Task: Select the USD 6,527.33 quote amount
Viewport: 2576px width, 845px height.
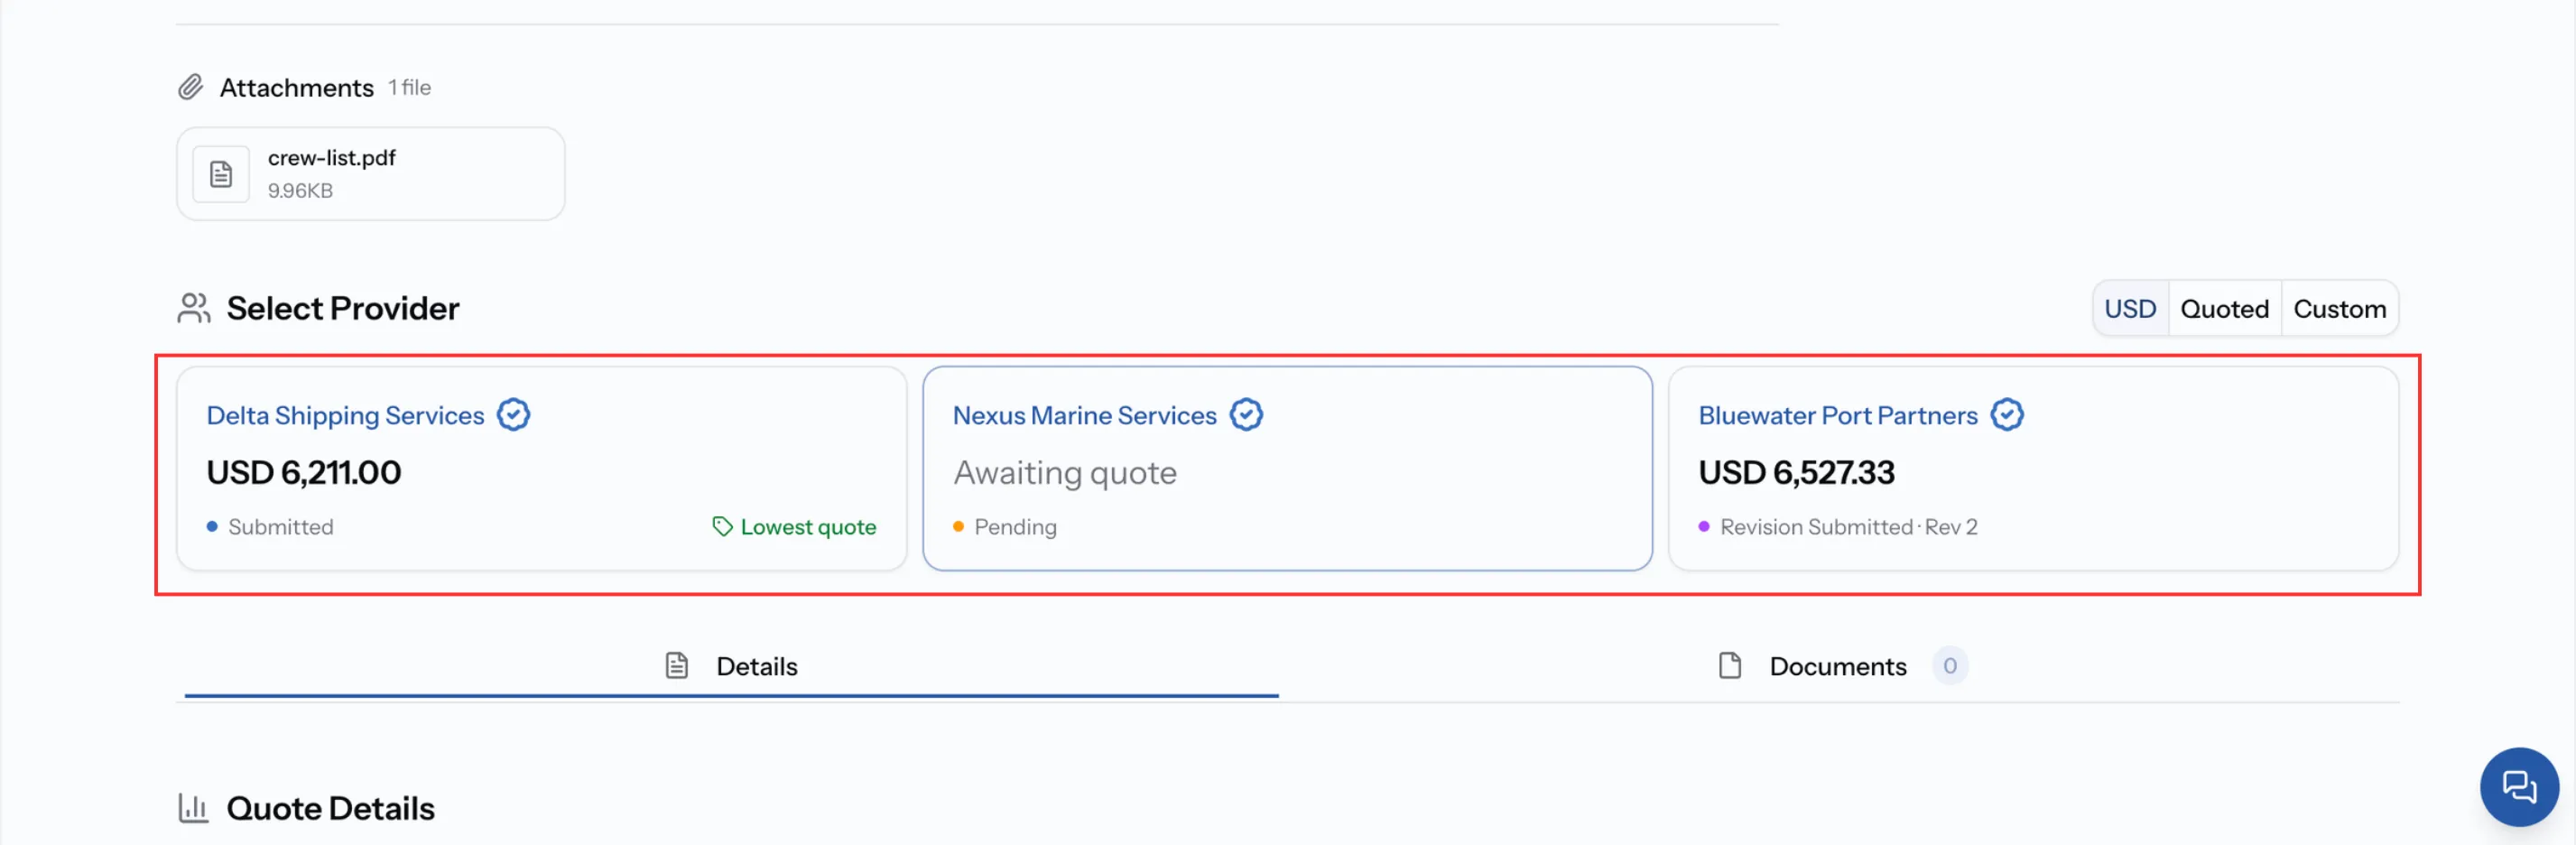Action: [x=1796, y=472]
